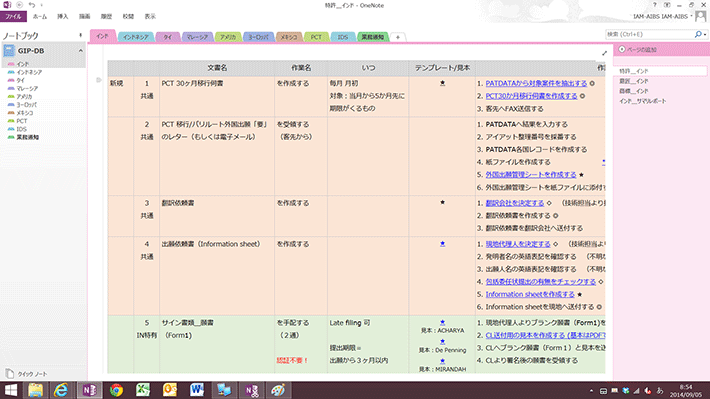Collapse the GIP-DB notebook chevron
This screenshot has height=399, width=710.
click(x=81, y=51)
